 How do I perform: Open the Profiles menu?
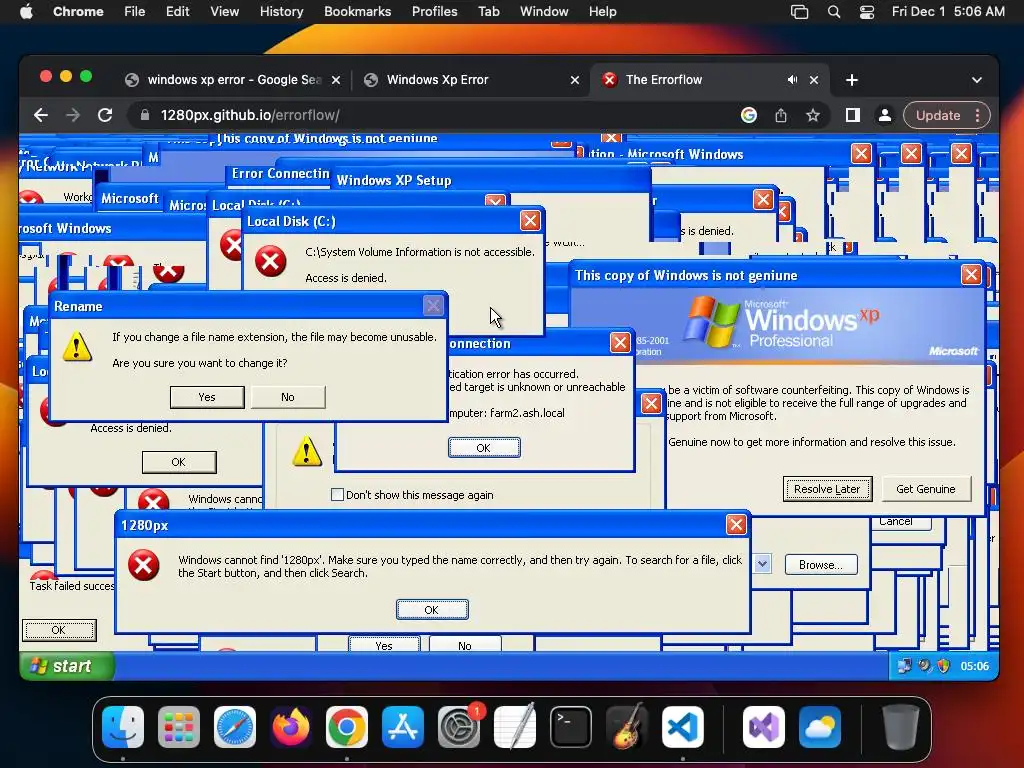pos(434,12)
